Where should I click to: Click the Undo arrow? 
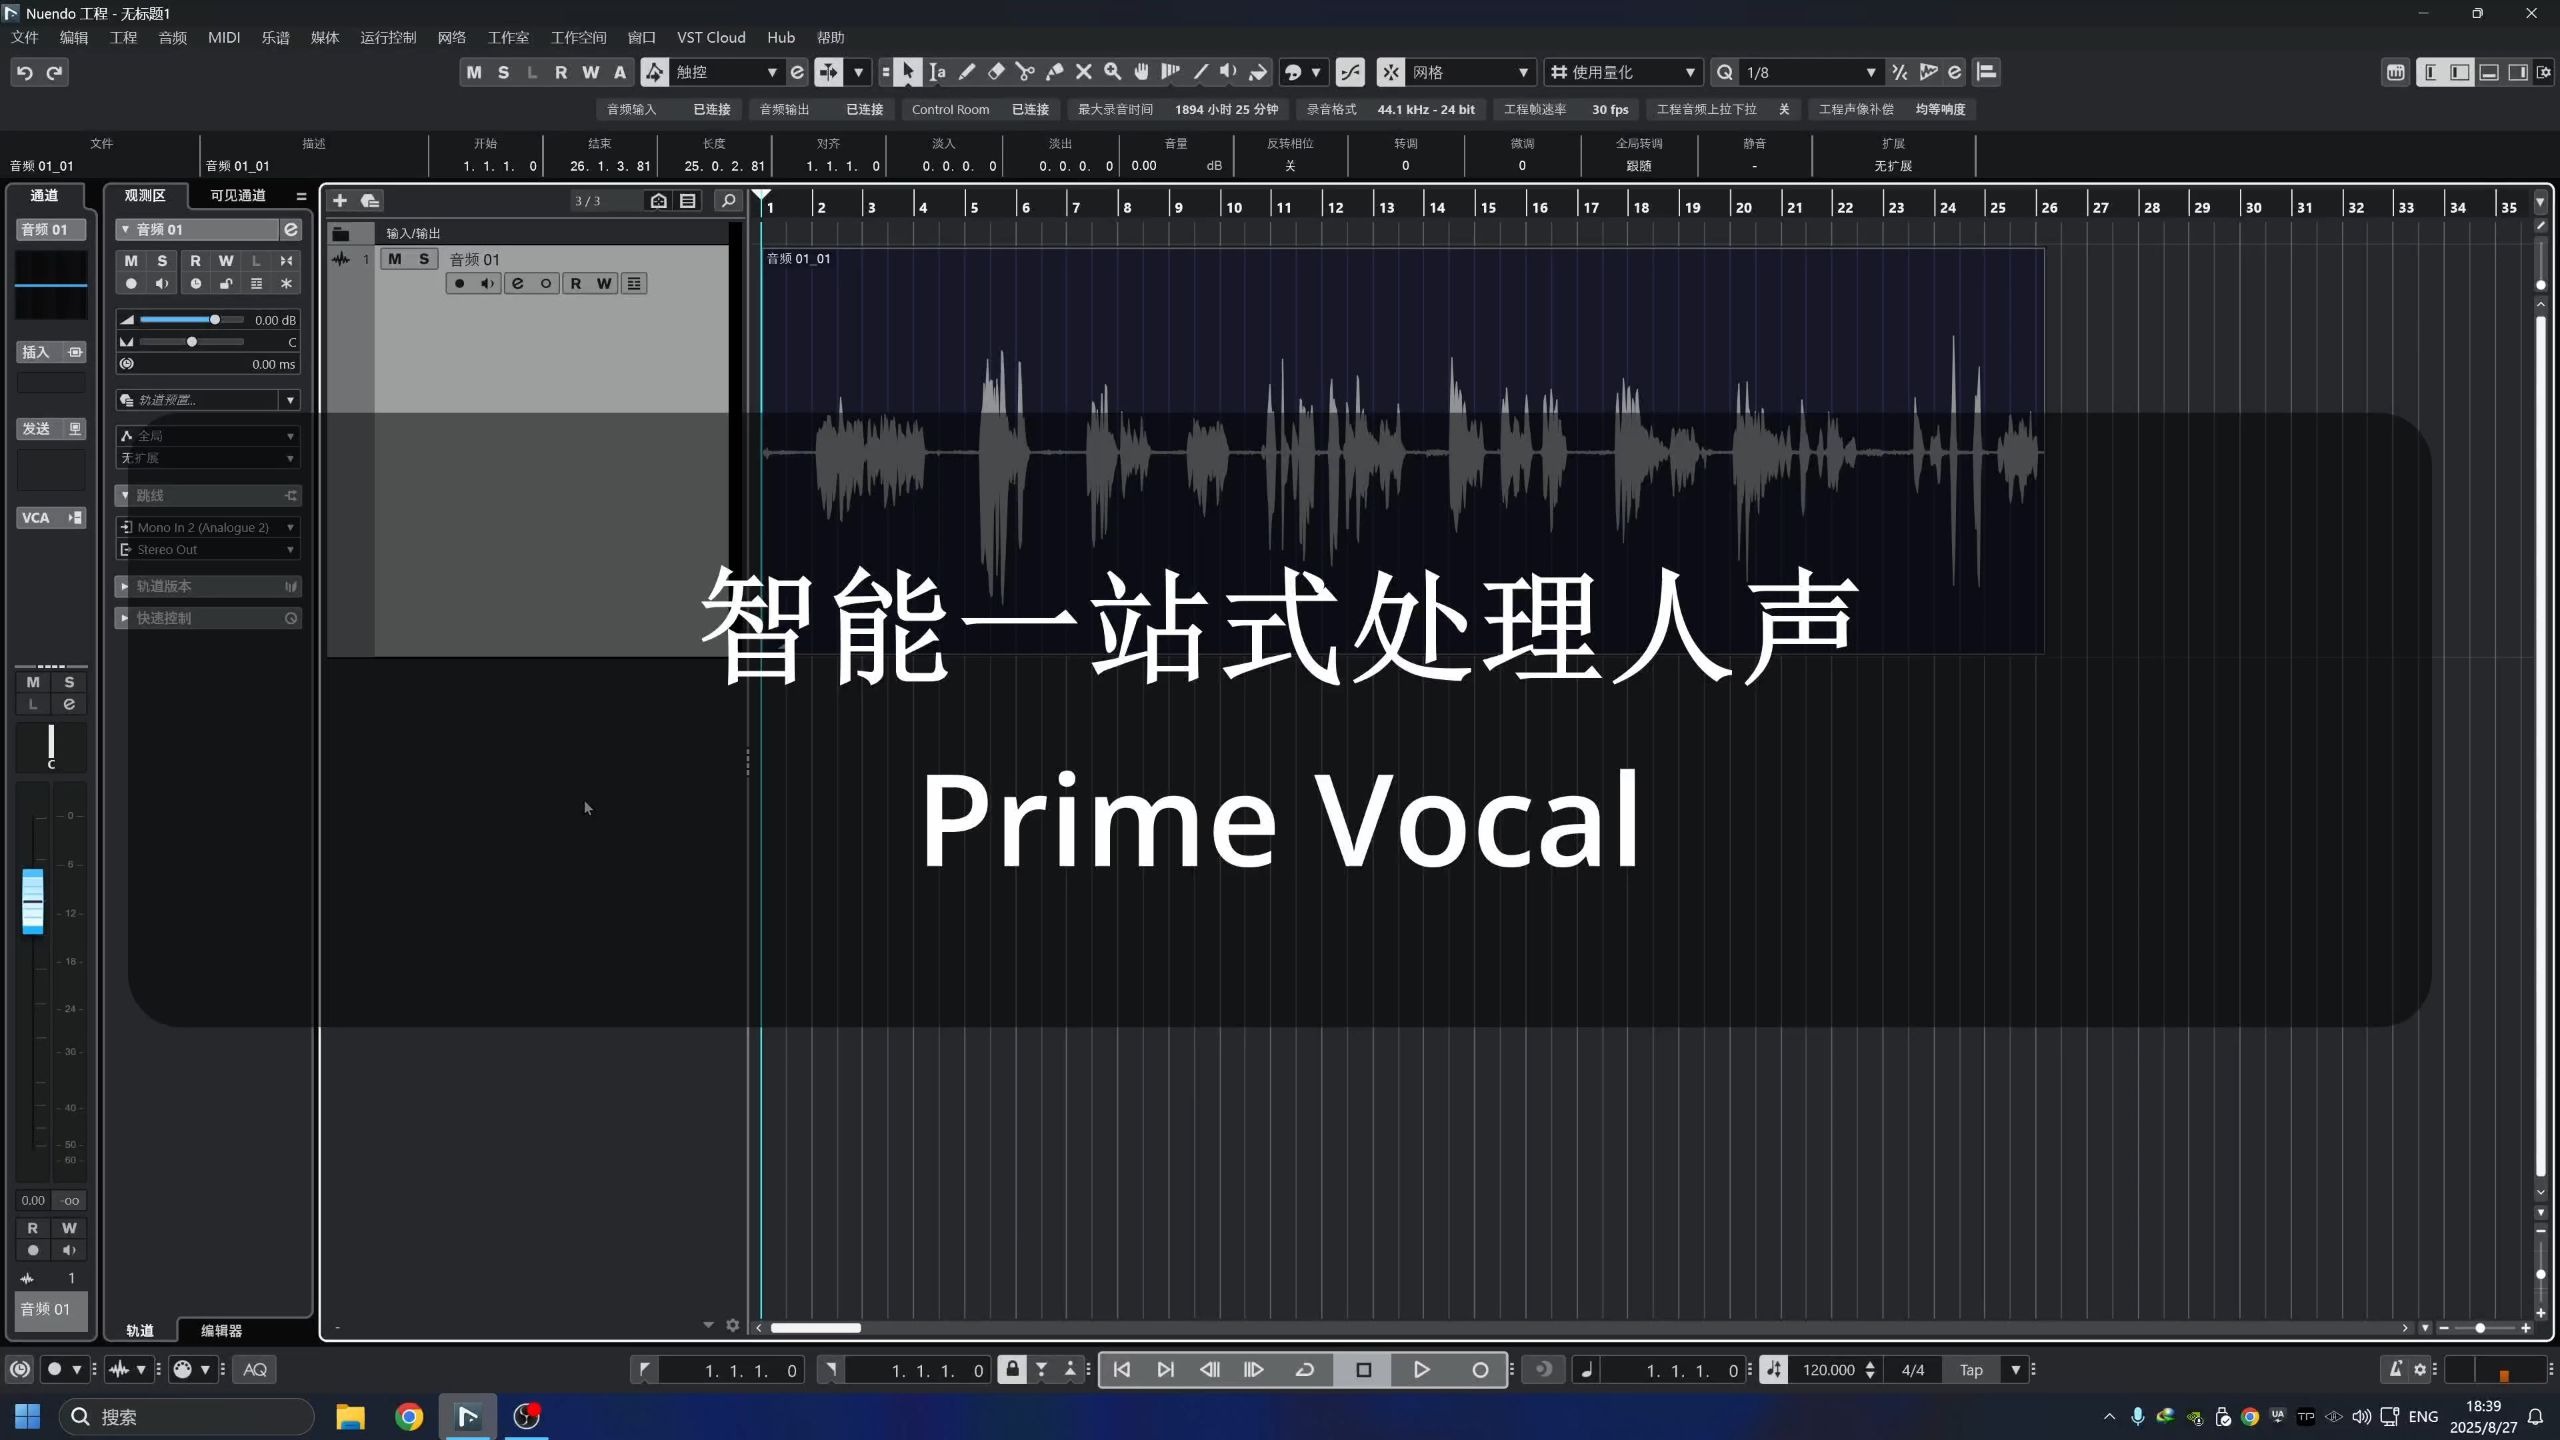click(x=25, y=72)
